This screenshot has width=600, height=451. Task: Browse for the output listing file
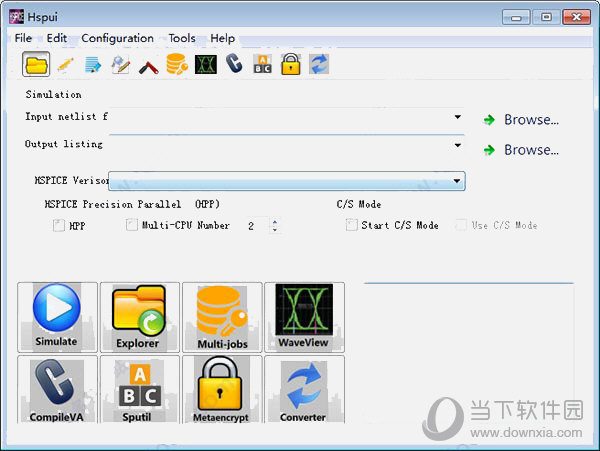pyautogui.click(x=521, y=150)
